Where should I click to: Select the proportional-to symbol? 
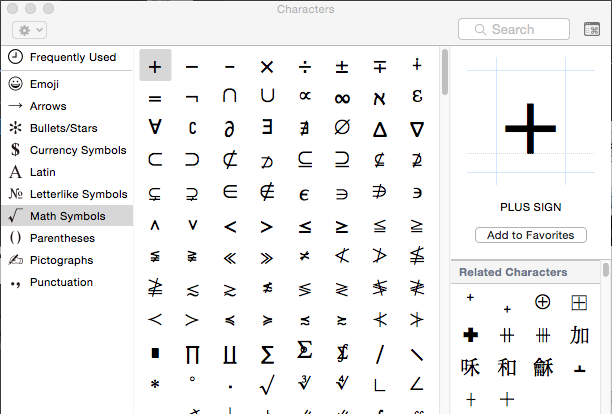tap(304, 96)
